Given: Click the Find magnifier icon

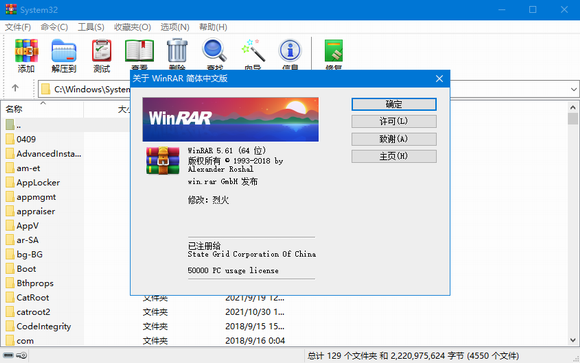Looking at the screenshot, I should (x=215, y=50).
